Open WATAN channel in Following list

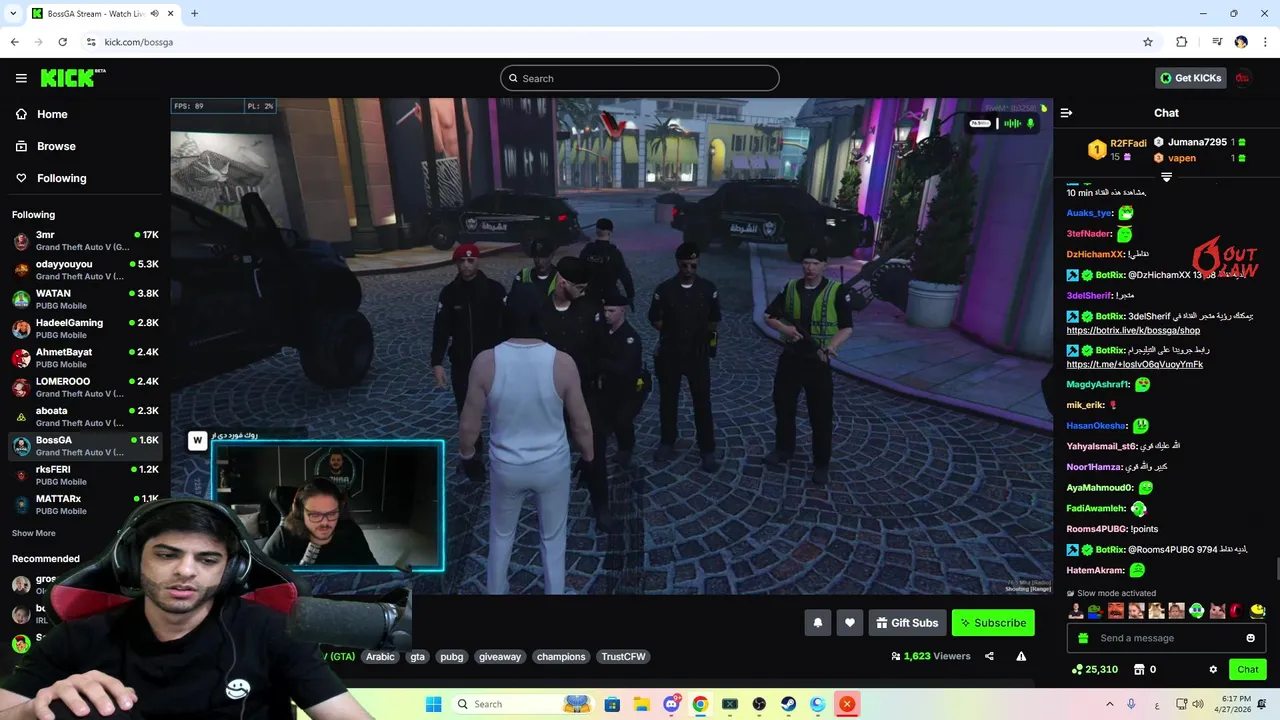pyautogui.click(x=85, y=299)
